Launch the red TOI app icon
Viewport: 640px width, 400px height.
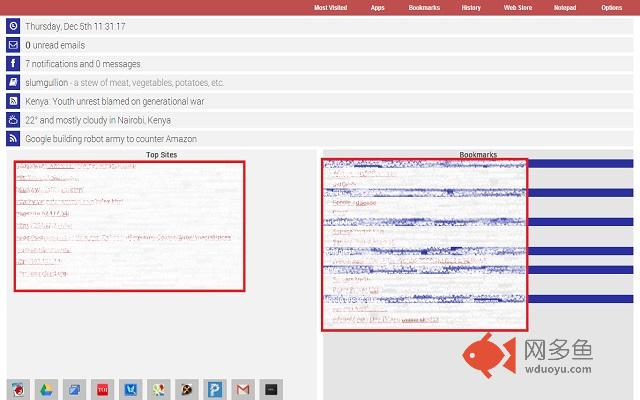point(101,389)
